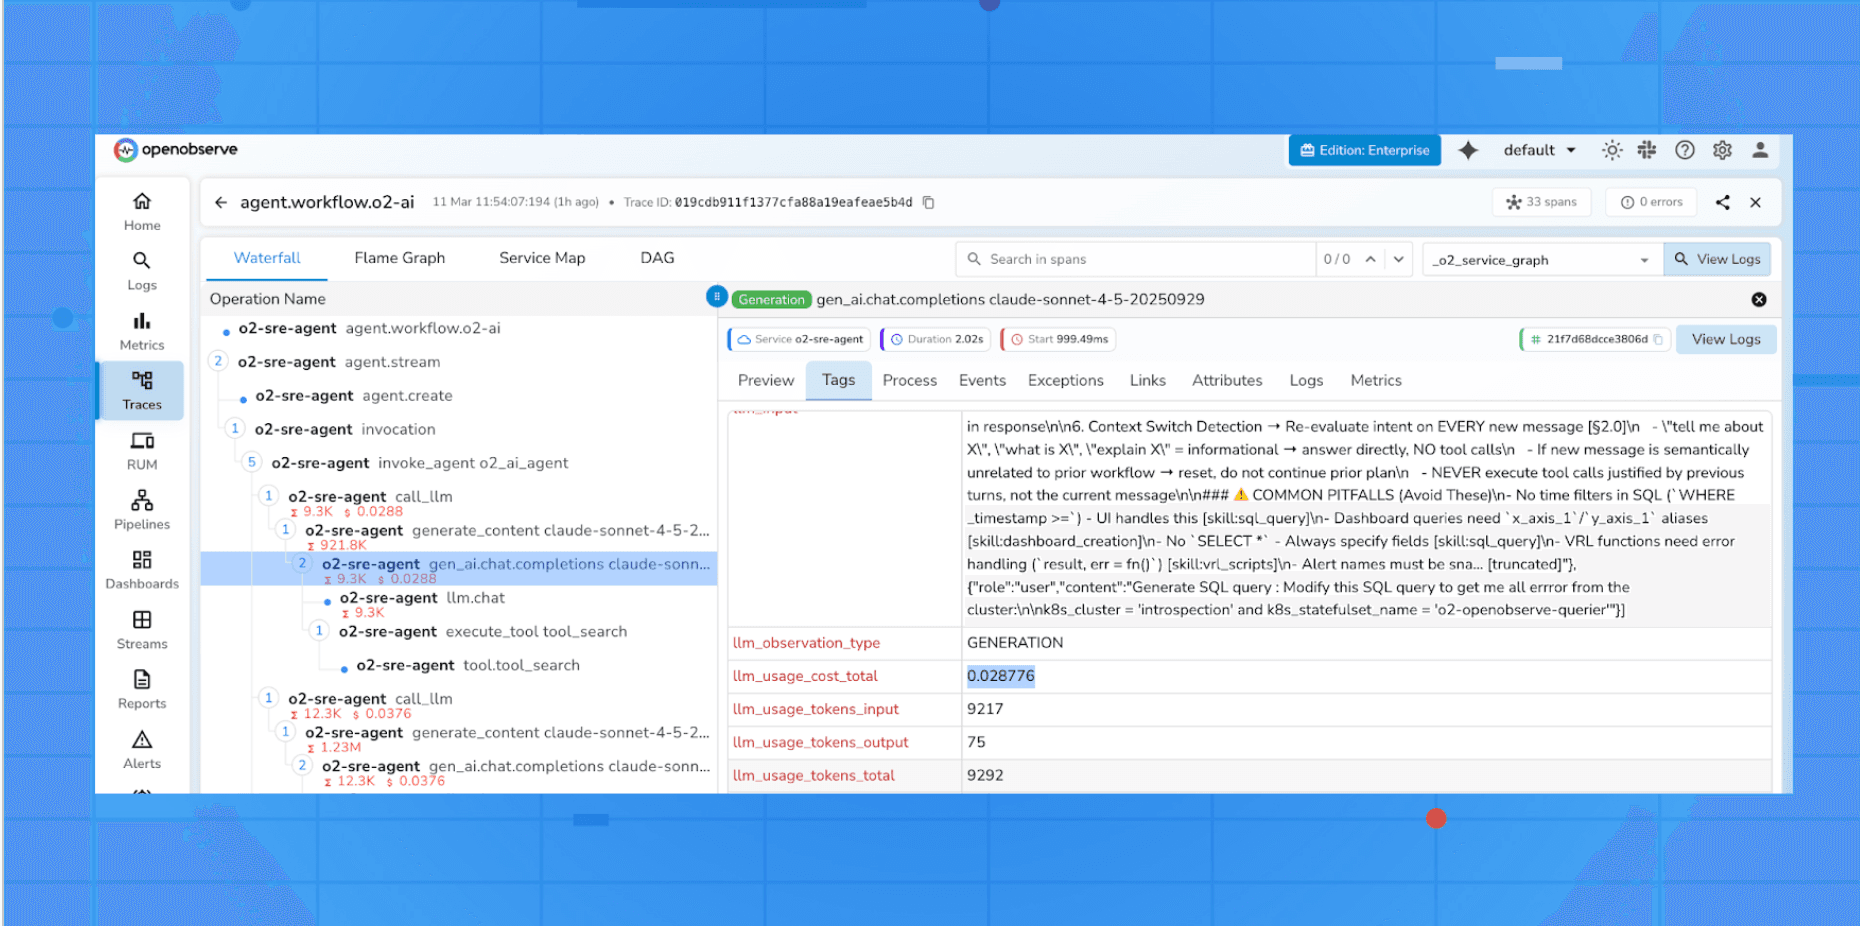This screenshot has height=926, width=1860.
Task: Toggle the blue pin on the span details panel
Action: click(717, 296)
